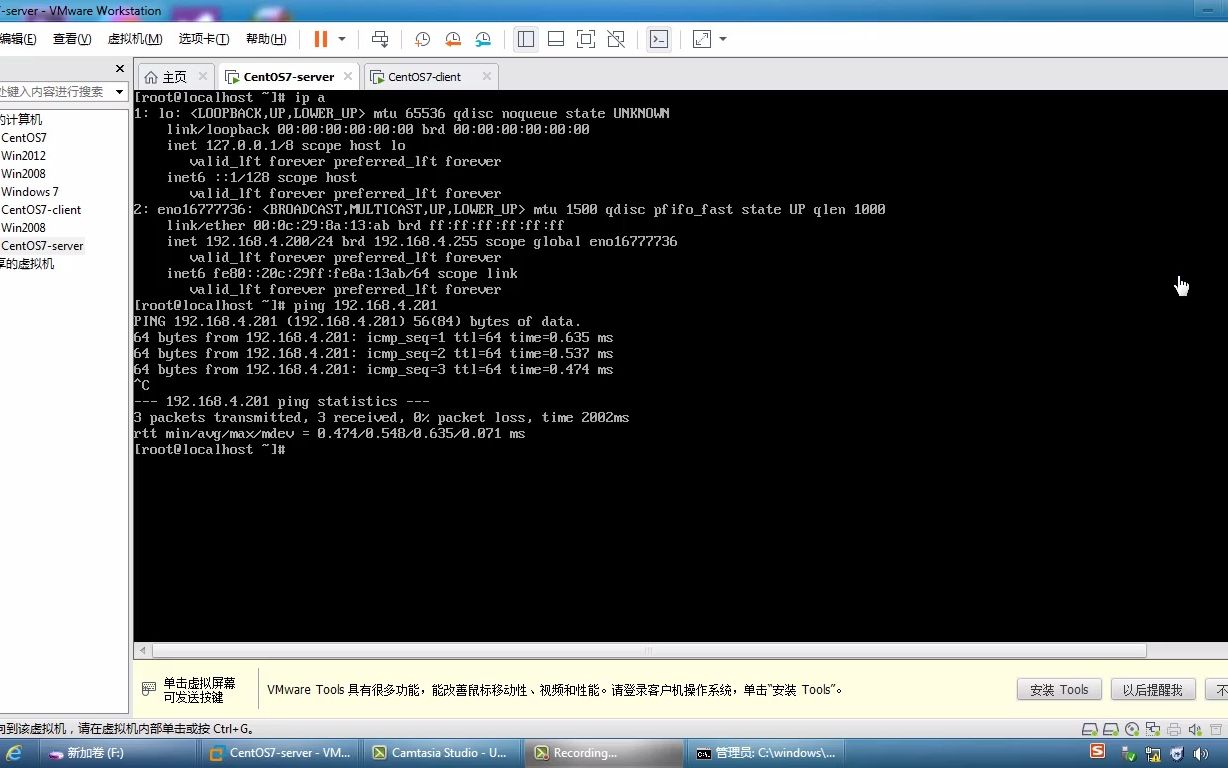Enter full screen mode
This screenshot has height=768, width=1228.
click(585, 38)
